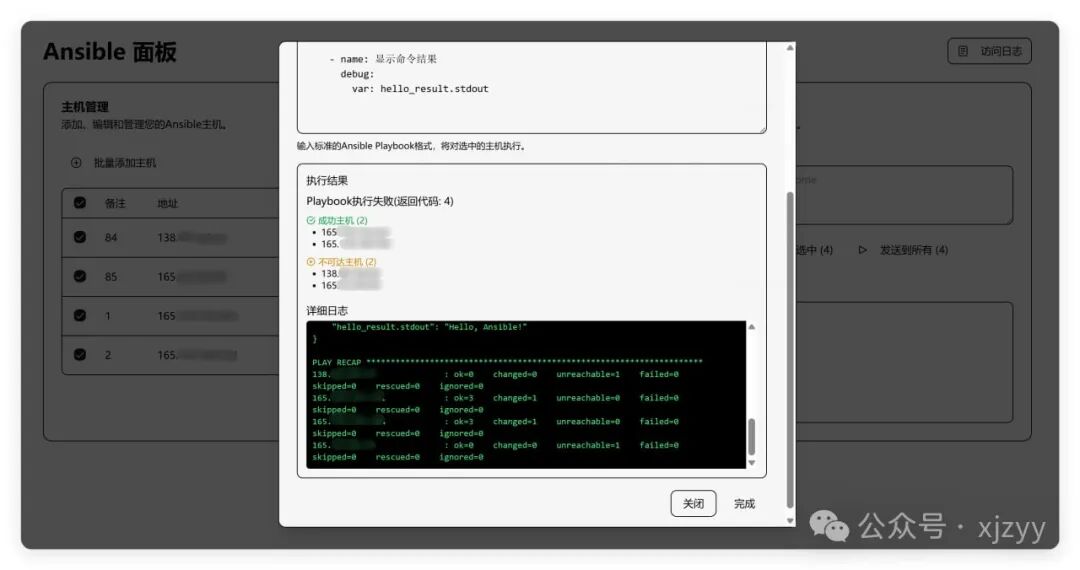Click the PLAY RECAP line in log

507,362
